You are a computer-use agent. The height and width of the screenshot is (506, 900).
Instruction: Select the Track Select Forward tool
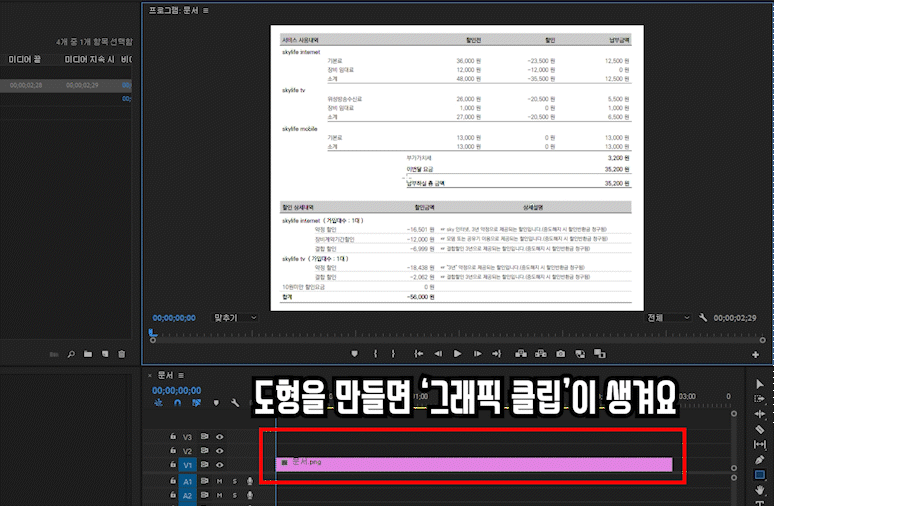point(759,399)
